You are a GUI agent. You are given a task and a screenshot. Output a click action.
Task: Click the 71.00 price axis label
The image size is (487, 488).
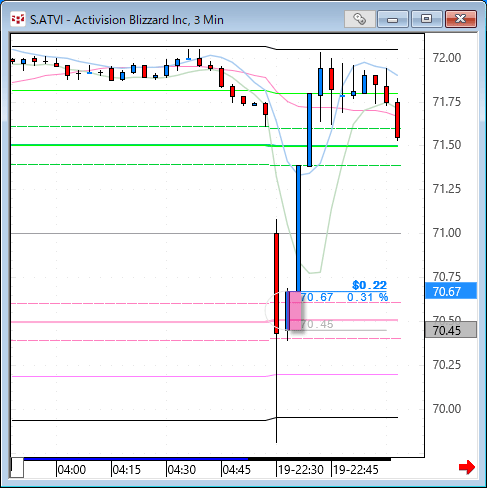click(x=447, y=233)
